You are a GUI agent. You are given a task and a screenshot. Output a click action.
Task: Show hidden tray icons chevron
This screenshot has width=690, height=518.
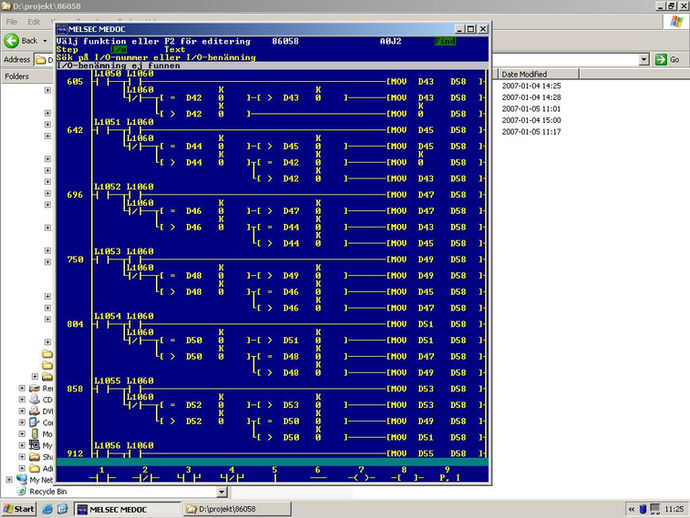(631, 509)
